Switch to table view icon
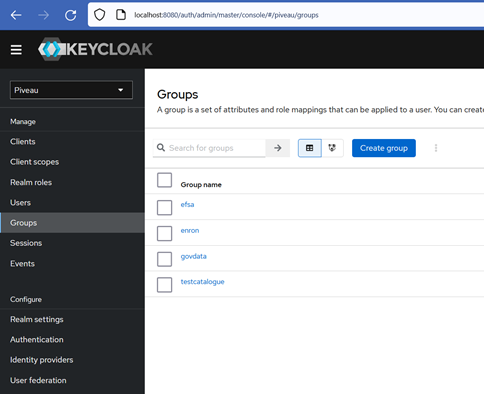 point(310,148)
